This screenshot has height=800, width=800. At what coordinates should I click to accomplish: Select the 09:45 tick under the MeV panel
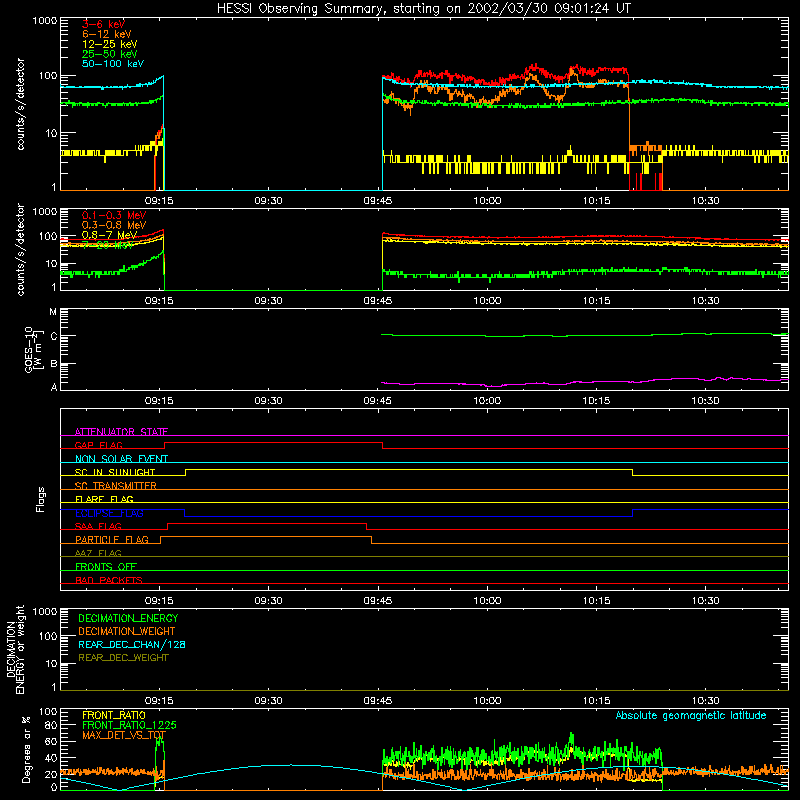point(378,301)
